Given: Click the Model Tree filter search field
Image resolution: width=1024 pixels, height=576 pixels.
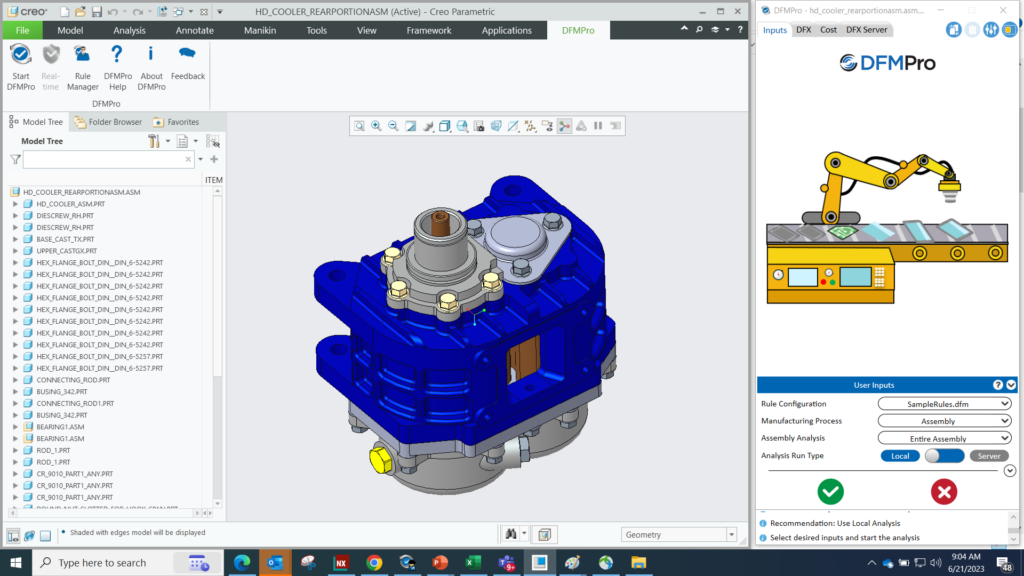Looking at the screenshot, I should 108,159.
